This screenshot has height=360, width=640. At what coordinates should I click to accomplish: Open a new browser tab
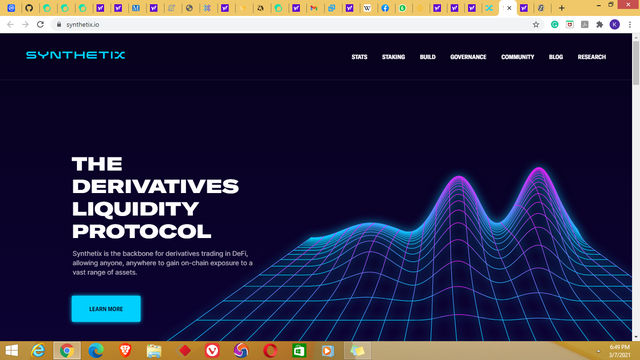562,8
